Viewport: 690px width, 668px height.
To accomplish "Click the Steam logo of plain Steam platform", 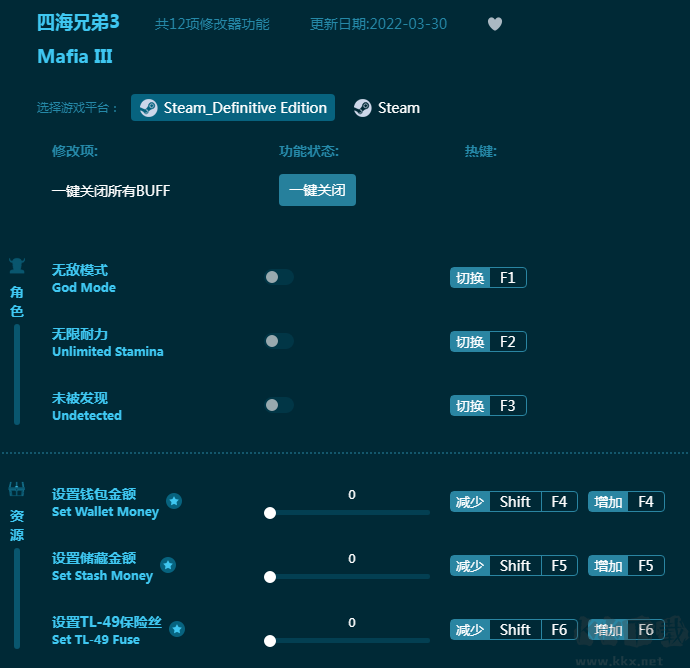I will pos(362,108).
